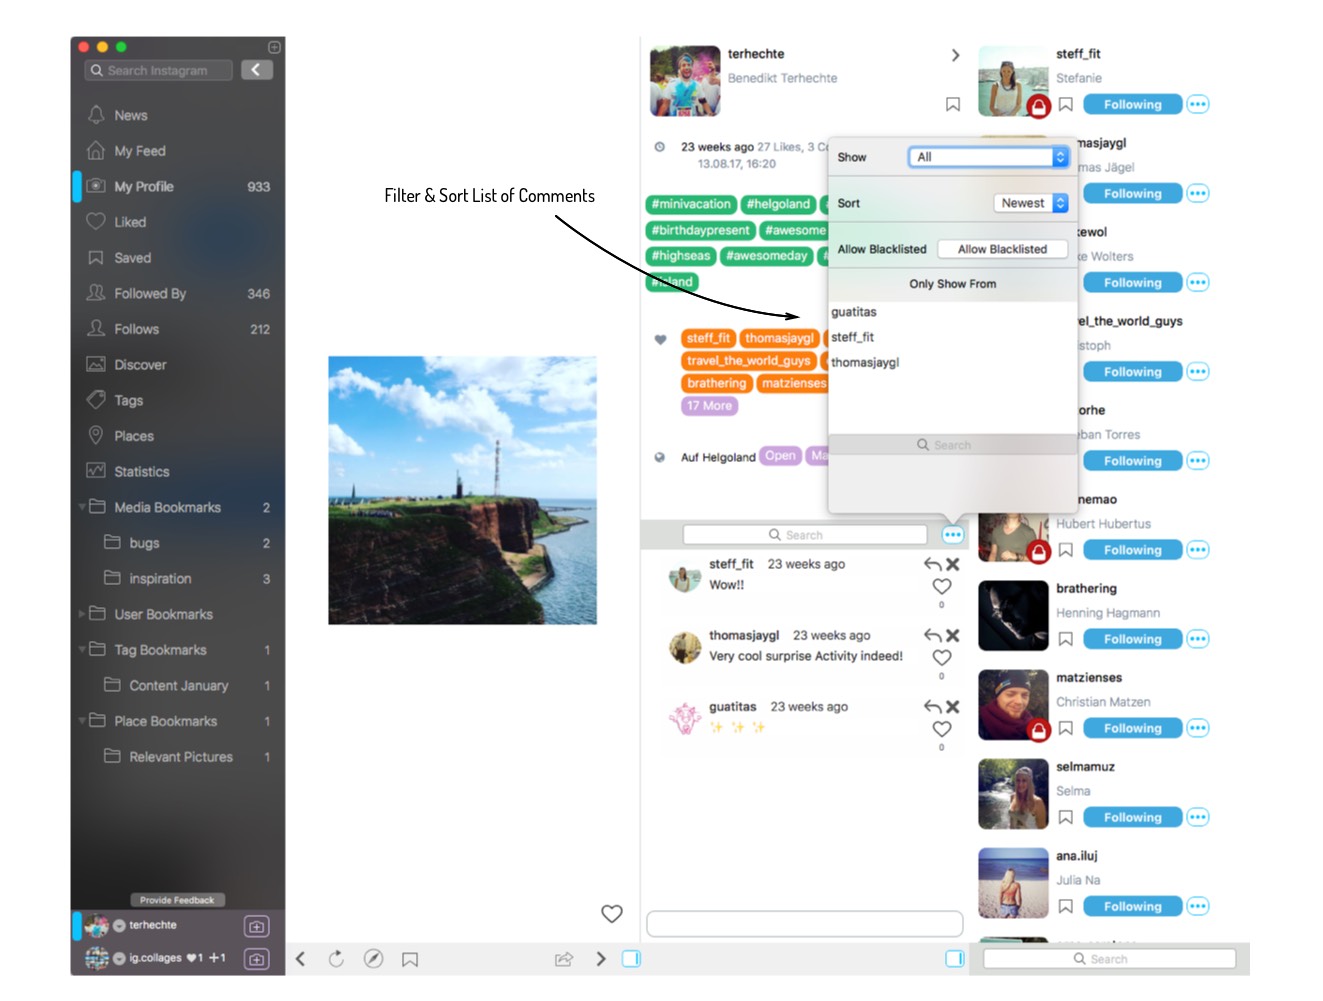Click the popover user Search field
Viewport: 1323px width, 1001px height.
tap(953, 445)
